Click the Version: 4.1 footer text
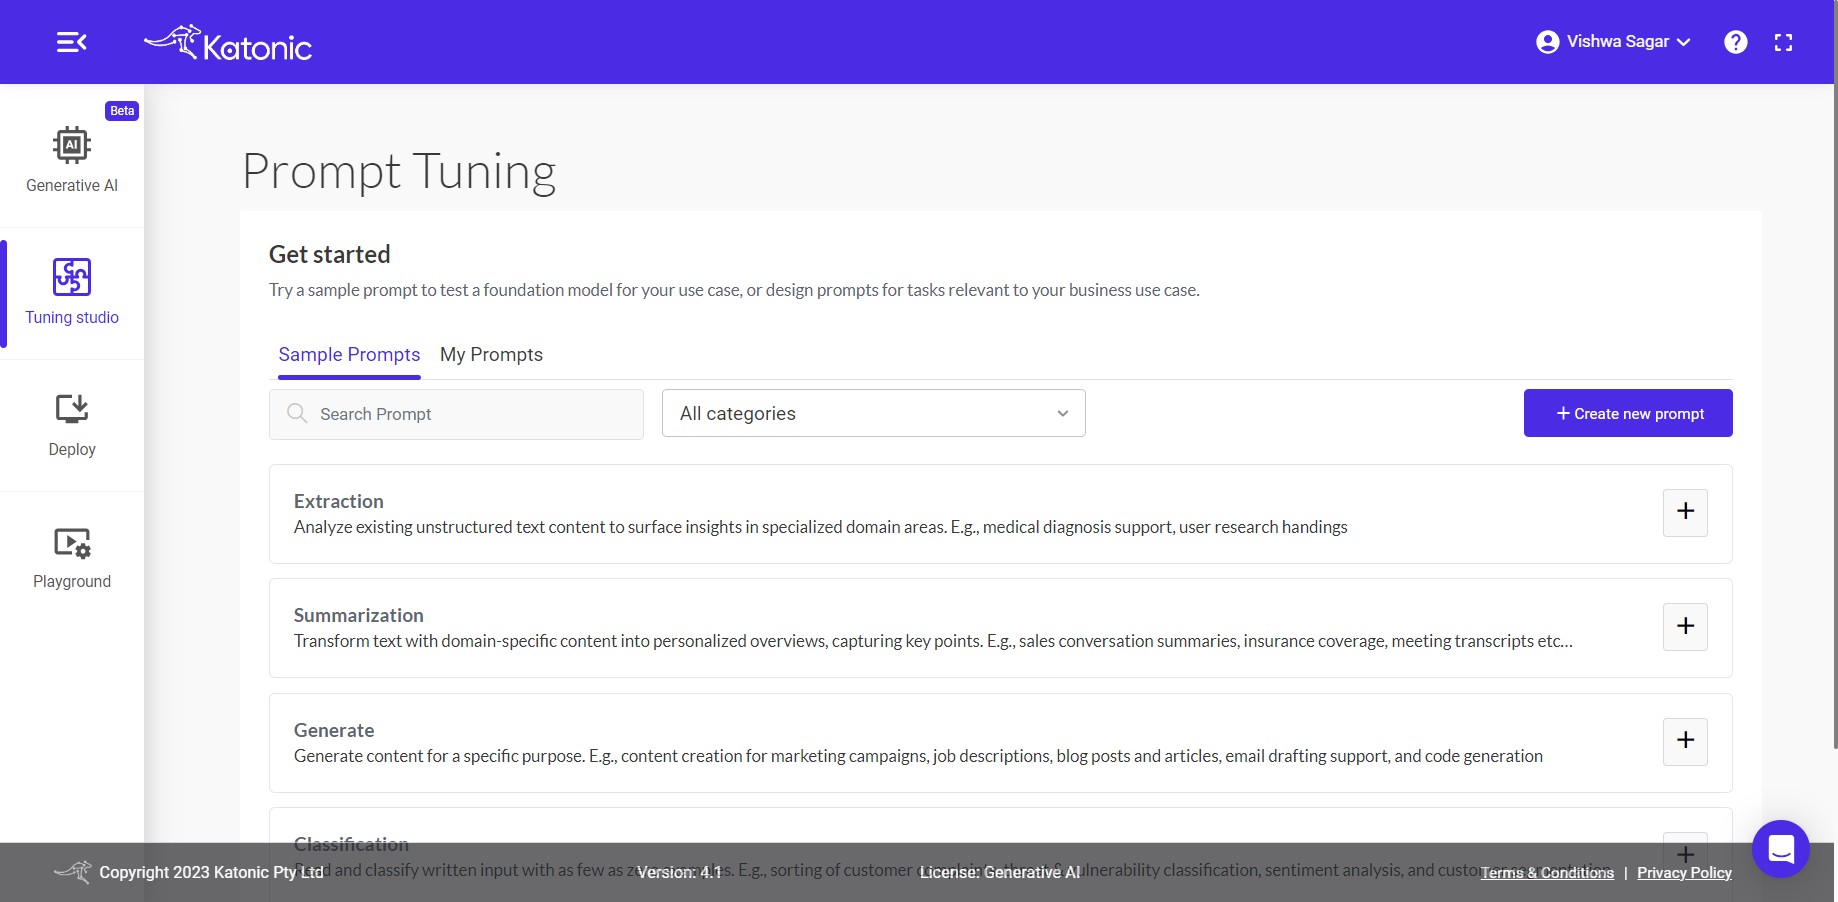Viewport: 1838px width, 902px height. coord(680,873)
